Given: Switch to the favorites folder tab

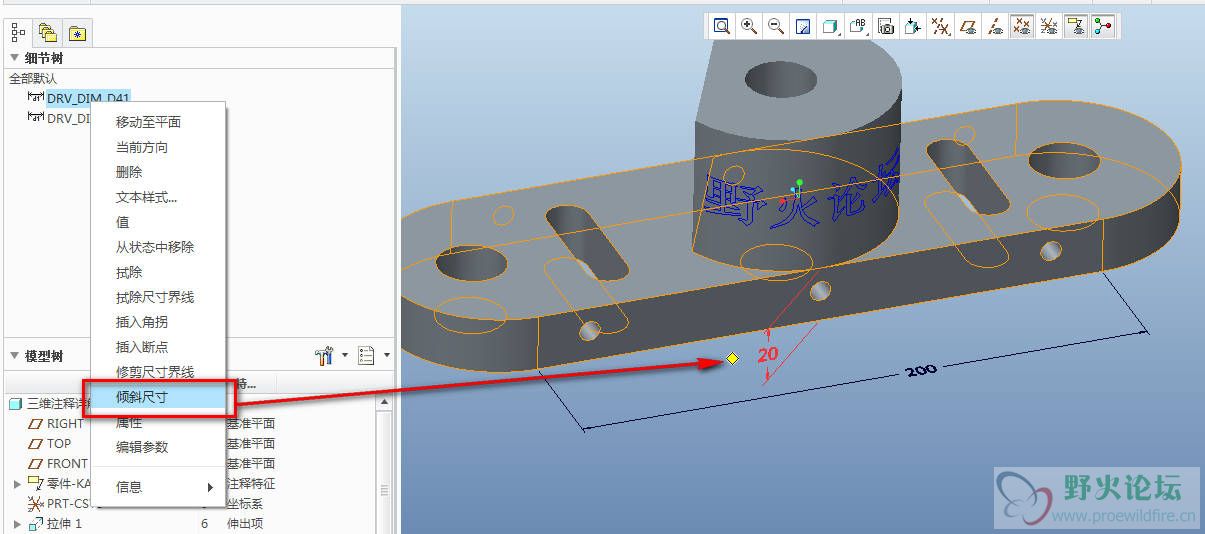Looking at the screenshot, I should tap(77, 33).
